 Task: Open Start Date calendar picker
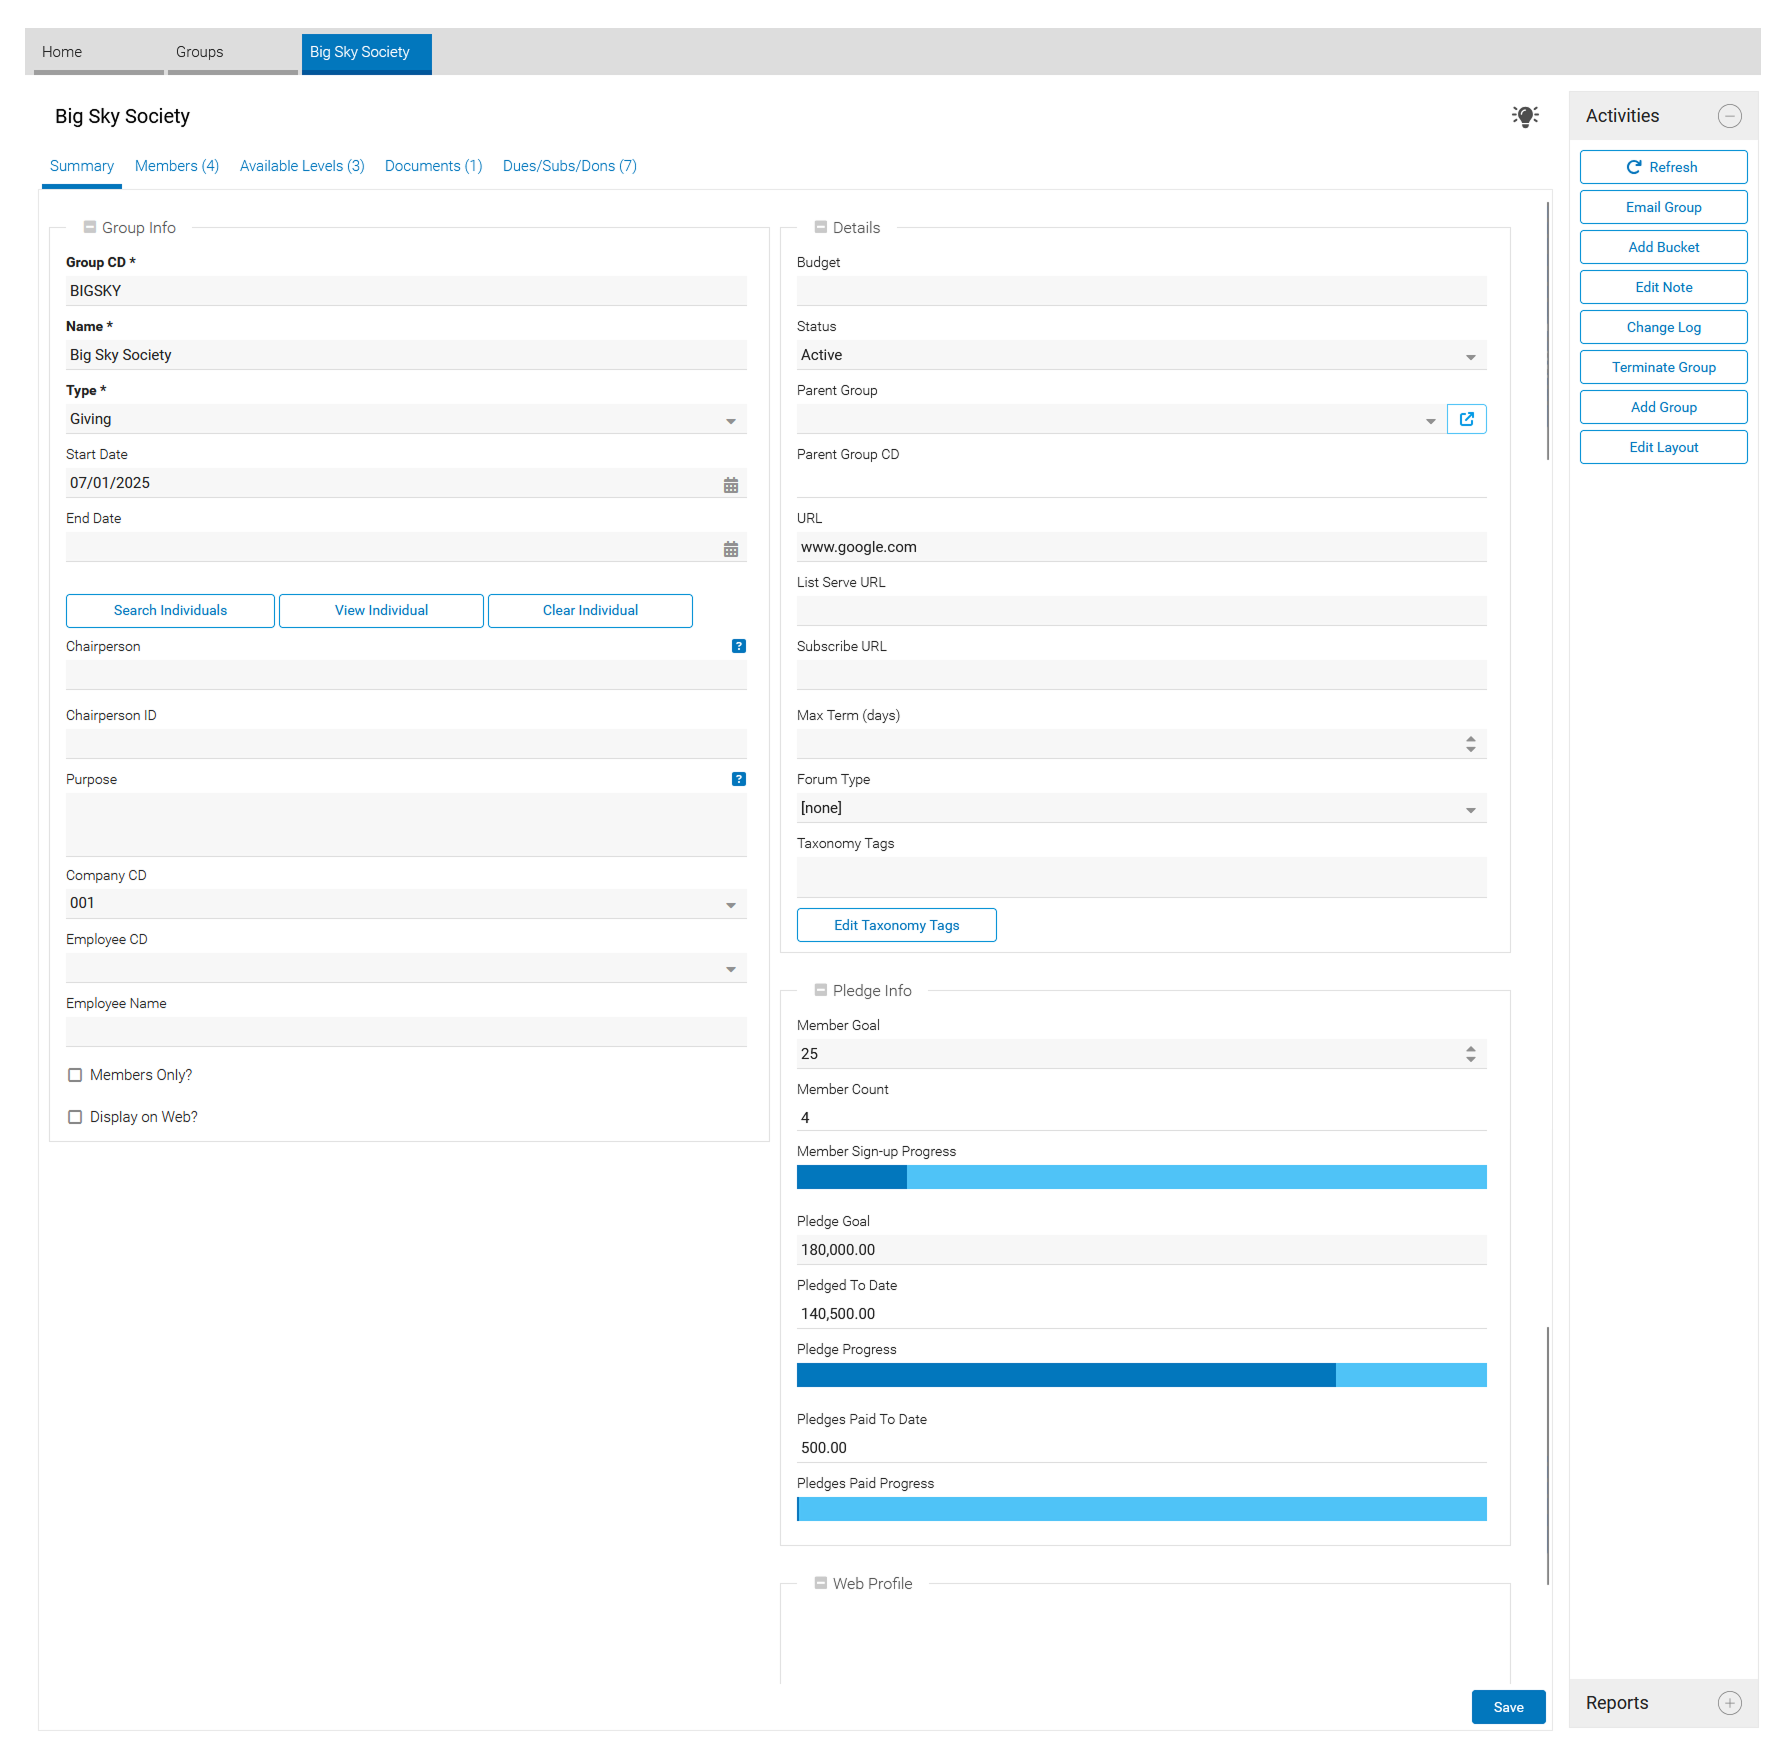tap(731, 484)
